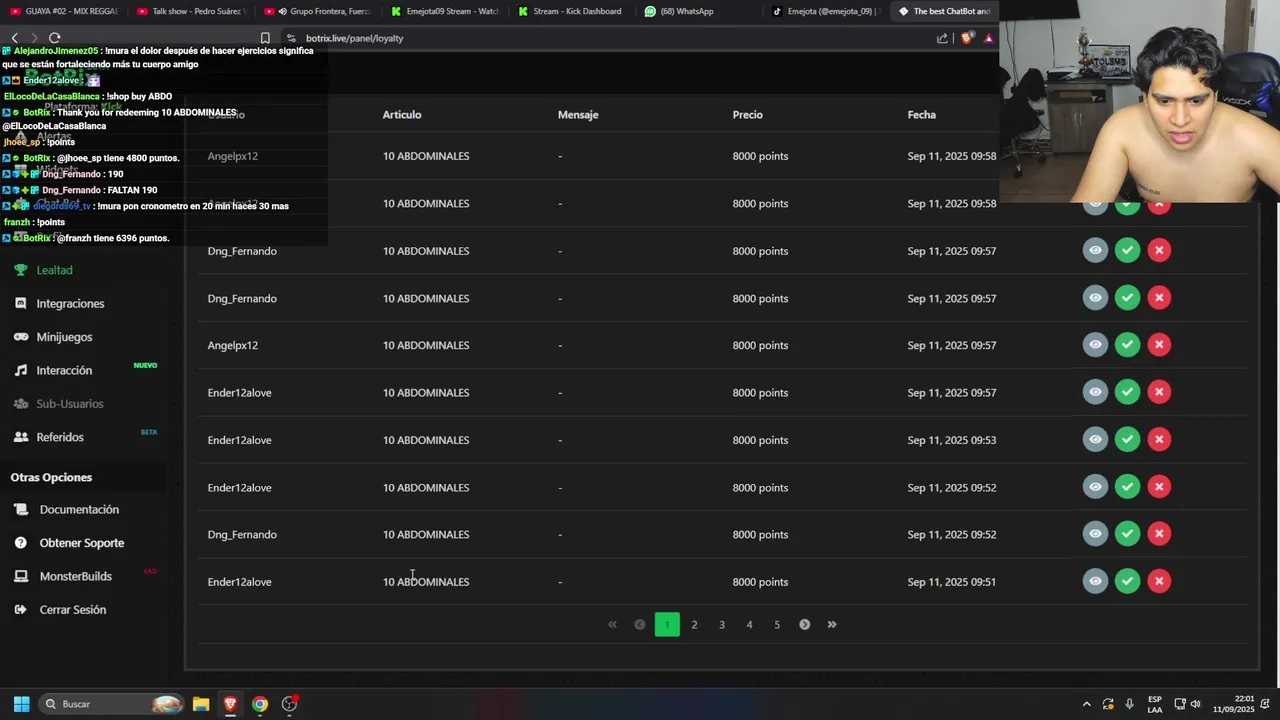
Task: Click Precio column header
Action: tap(748, 115)
